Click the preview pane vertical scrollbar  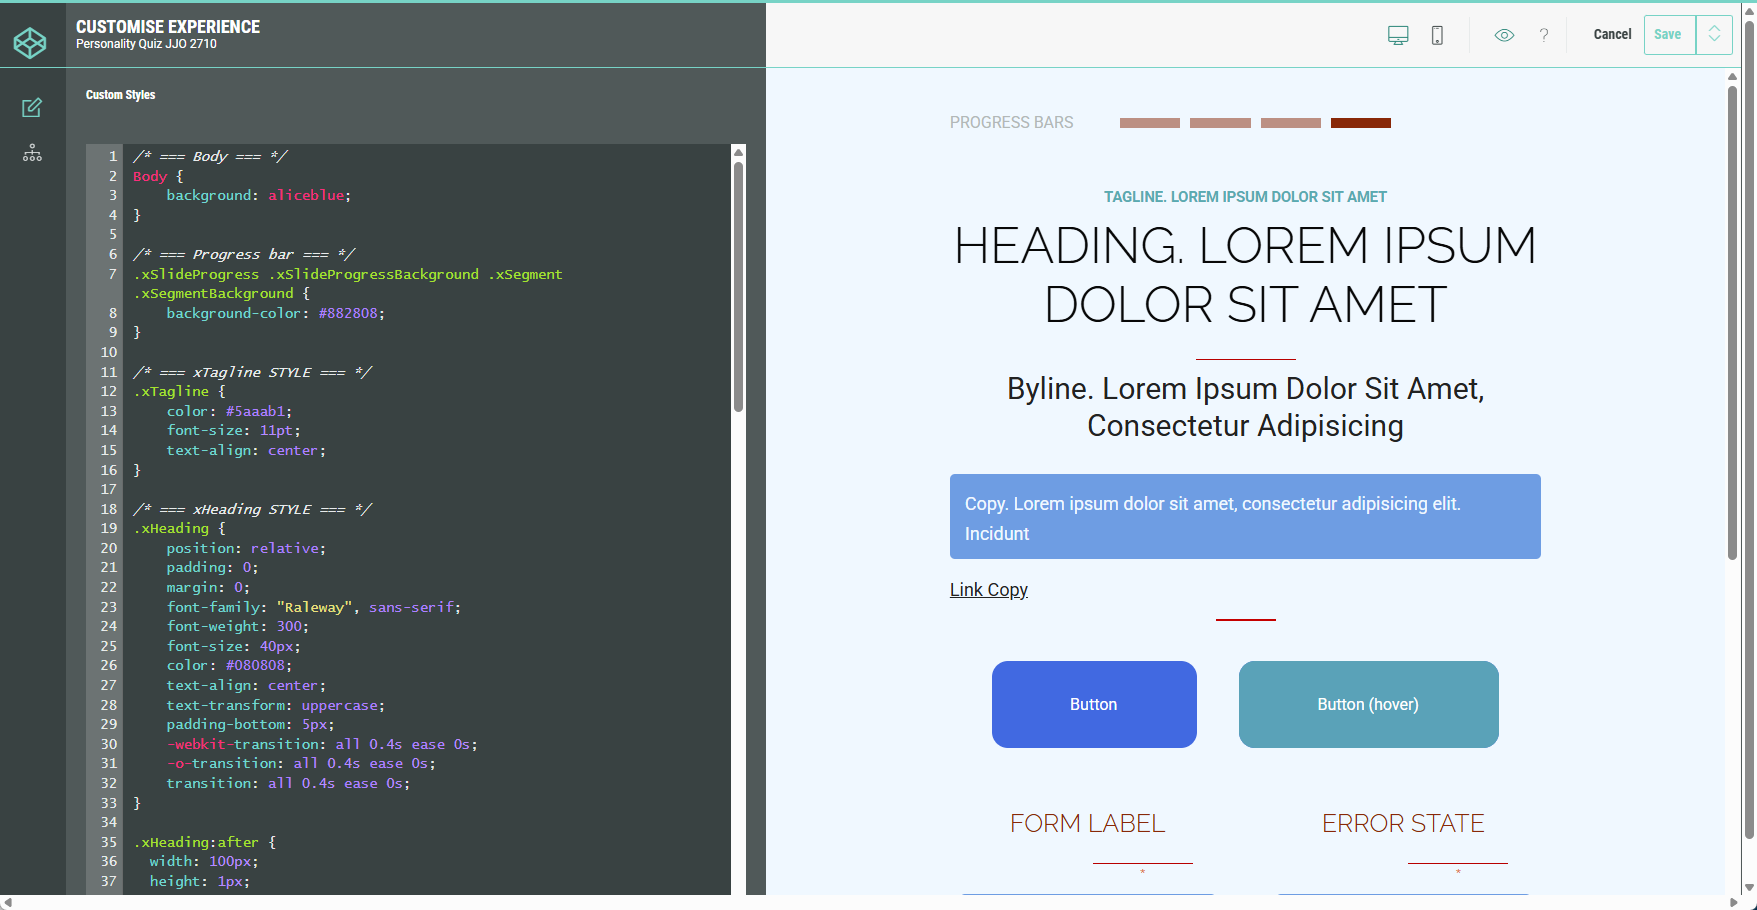point(1732,322)
